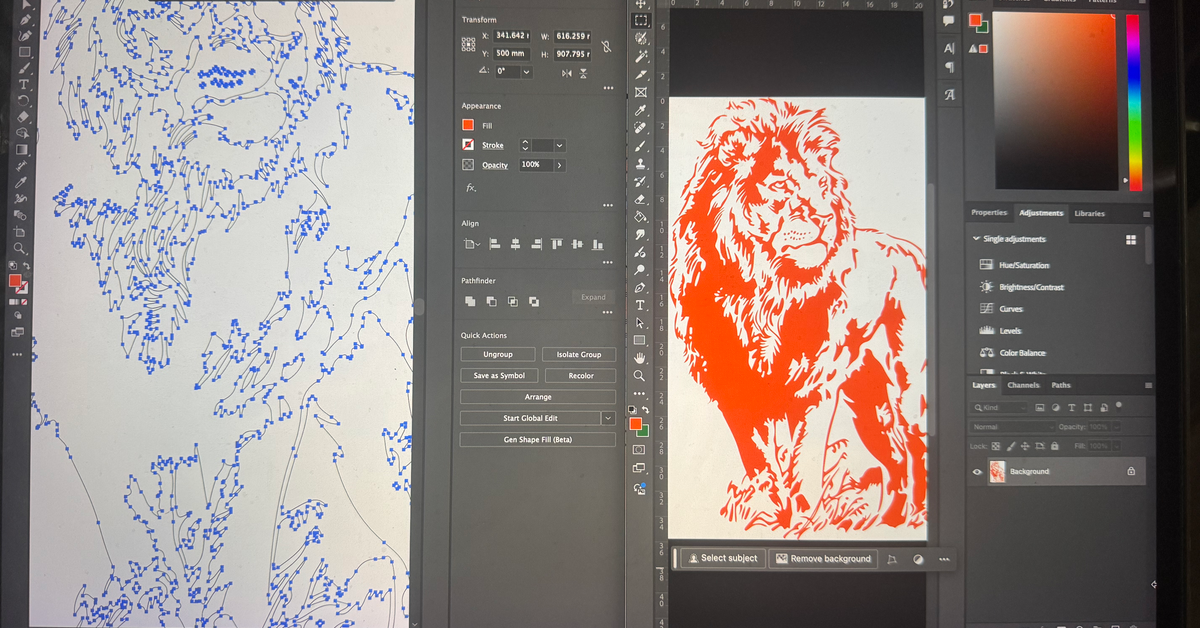Screen dimensions: 1200x628
Task: Click the Background layer thumbnail
Action: 999,471
